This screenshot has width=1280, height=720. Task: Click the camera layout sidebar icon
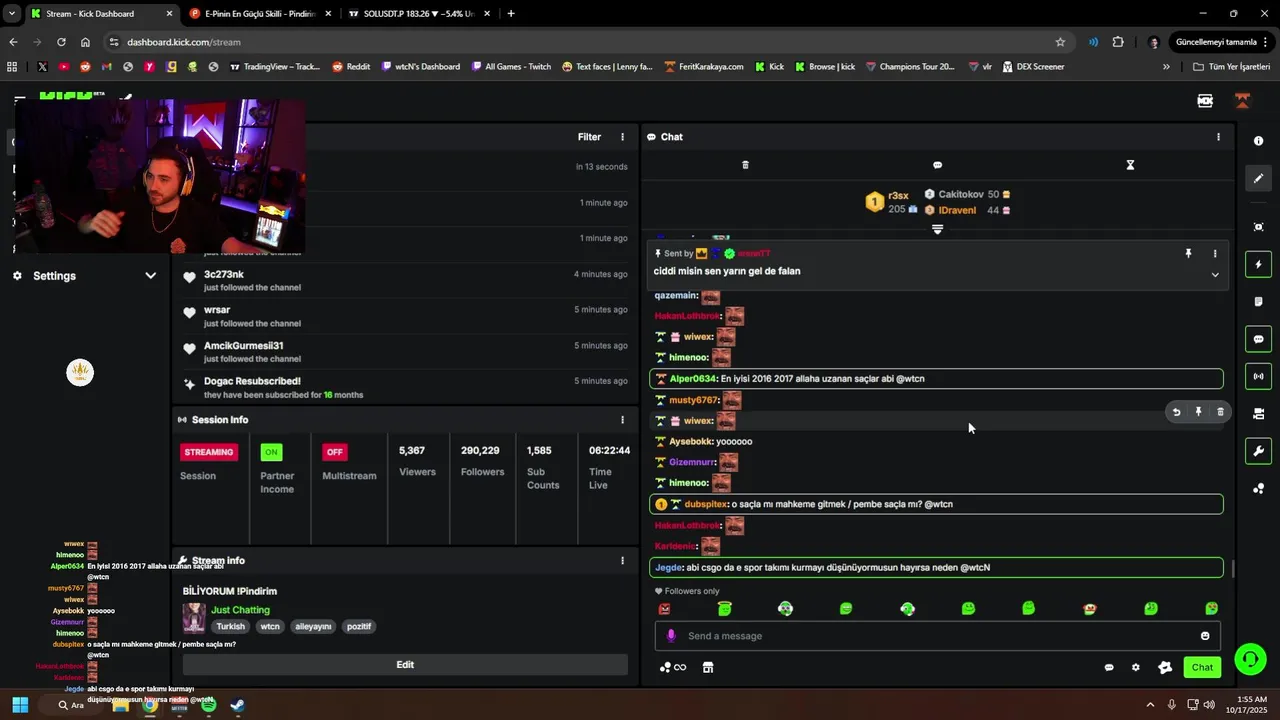tap(1258, 414)
